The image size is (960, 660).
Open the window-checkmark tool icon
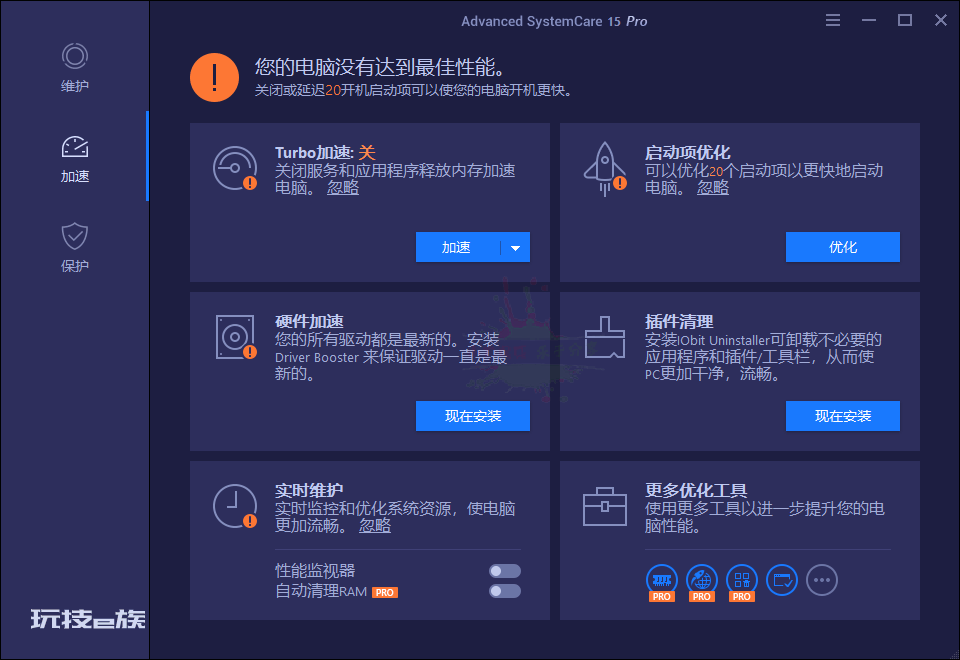(782, 580)
